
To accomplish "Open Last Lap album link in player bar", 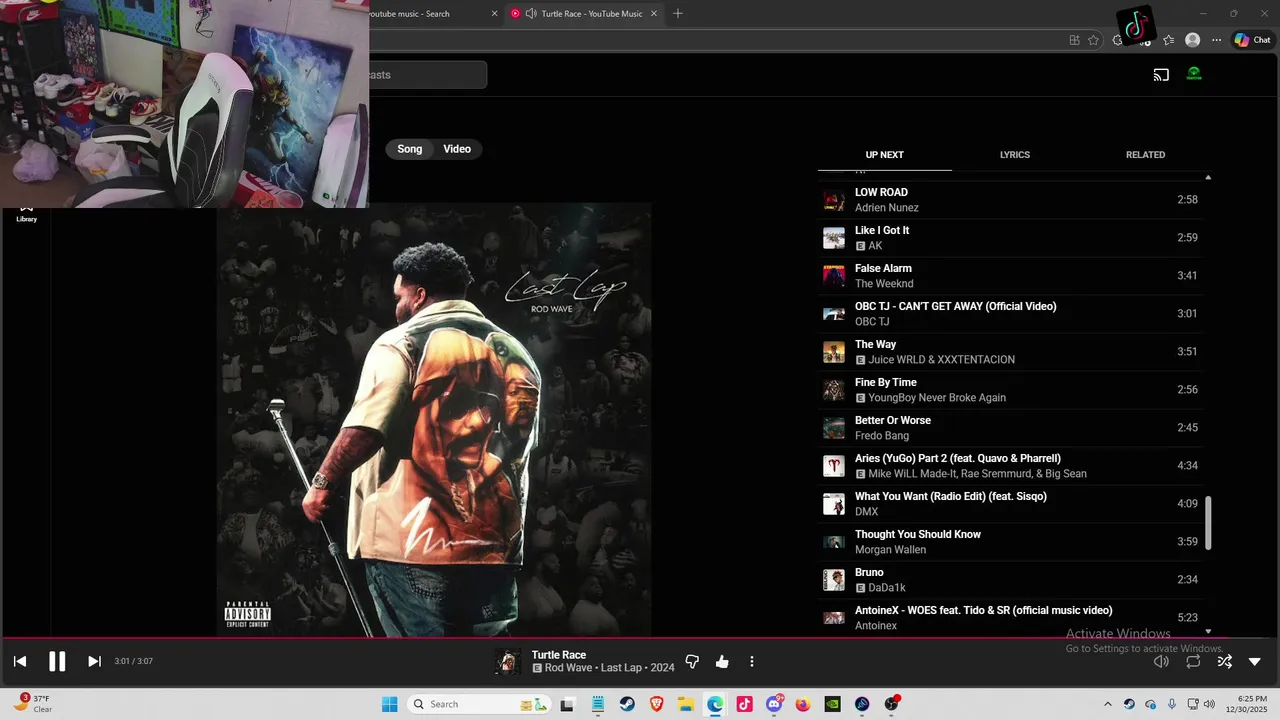I will (621, 668).
